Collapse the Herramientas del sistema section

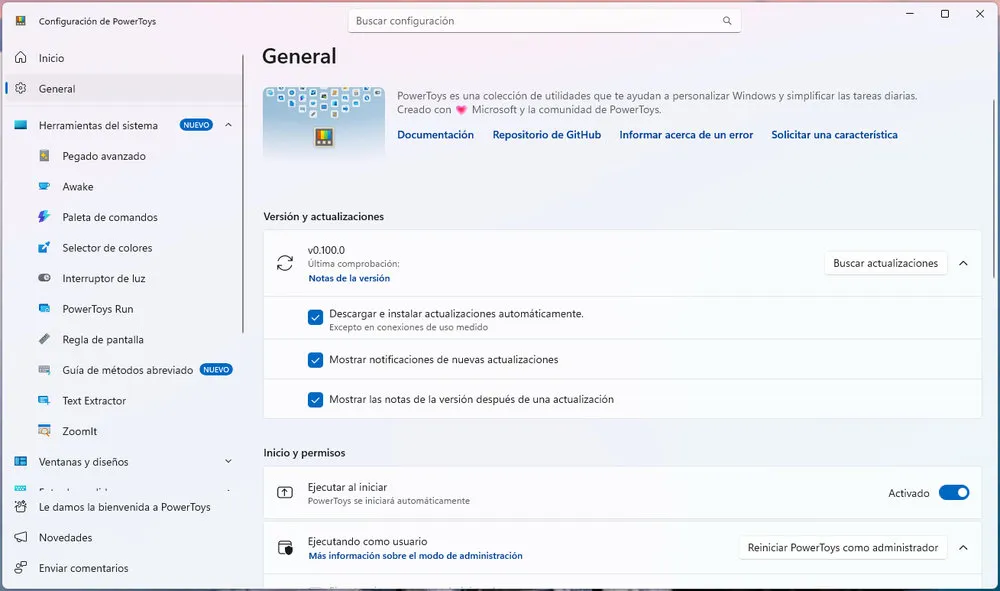click(228, 125)
